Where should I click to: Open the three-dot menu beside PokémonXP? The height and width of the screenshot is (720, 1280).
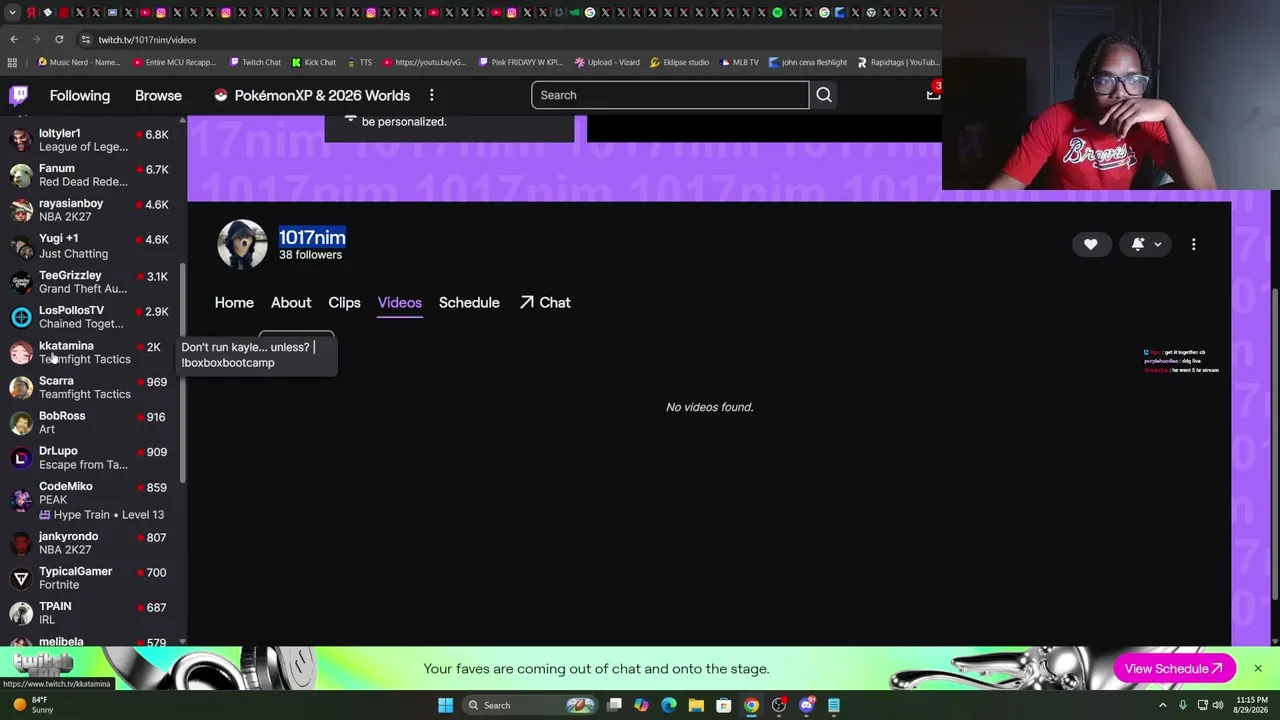(432, 95)
